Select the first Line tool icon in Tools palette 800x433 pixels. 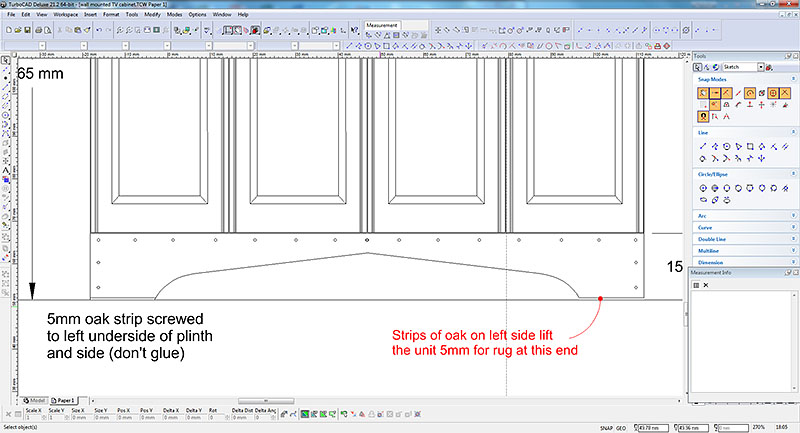703,145
